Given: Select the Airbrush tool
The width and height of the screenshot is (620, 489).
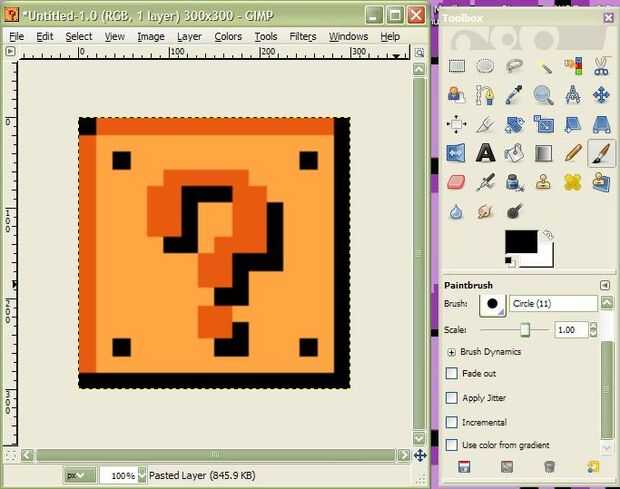Looking at the screenshot, I should coord(485,182).
